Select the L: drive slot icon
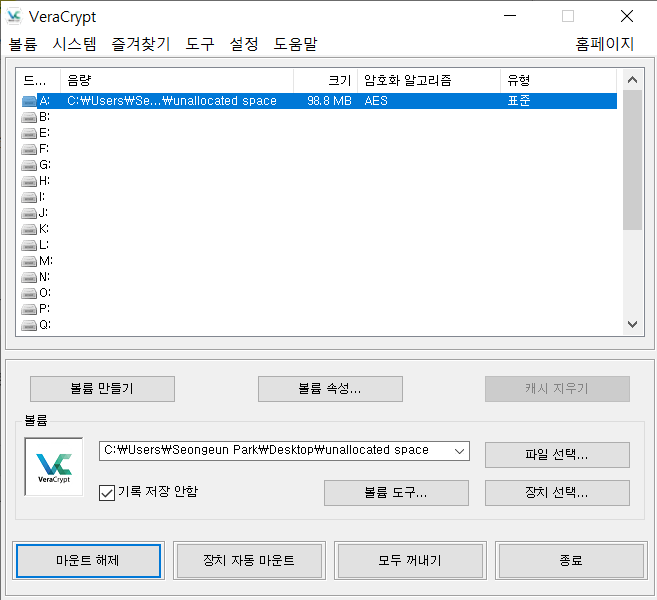Viewport: 657px width, 600px height. pyautogui.click(x=29, y=245)
